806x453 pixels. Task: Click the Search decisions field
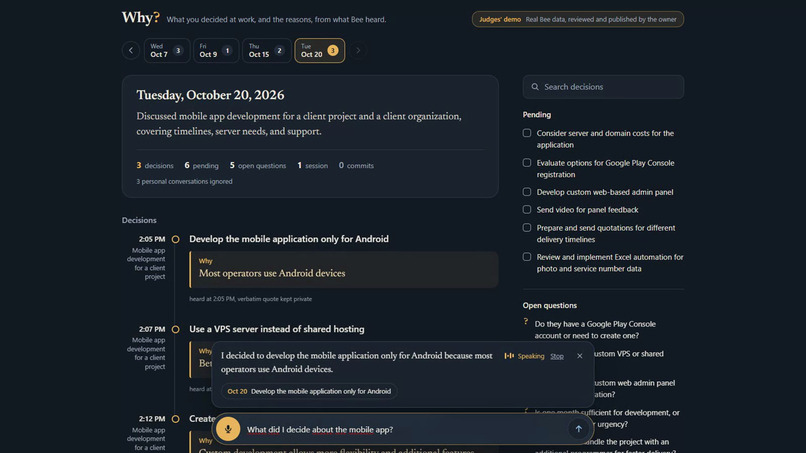point(603,87)
